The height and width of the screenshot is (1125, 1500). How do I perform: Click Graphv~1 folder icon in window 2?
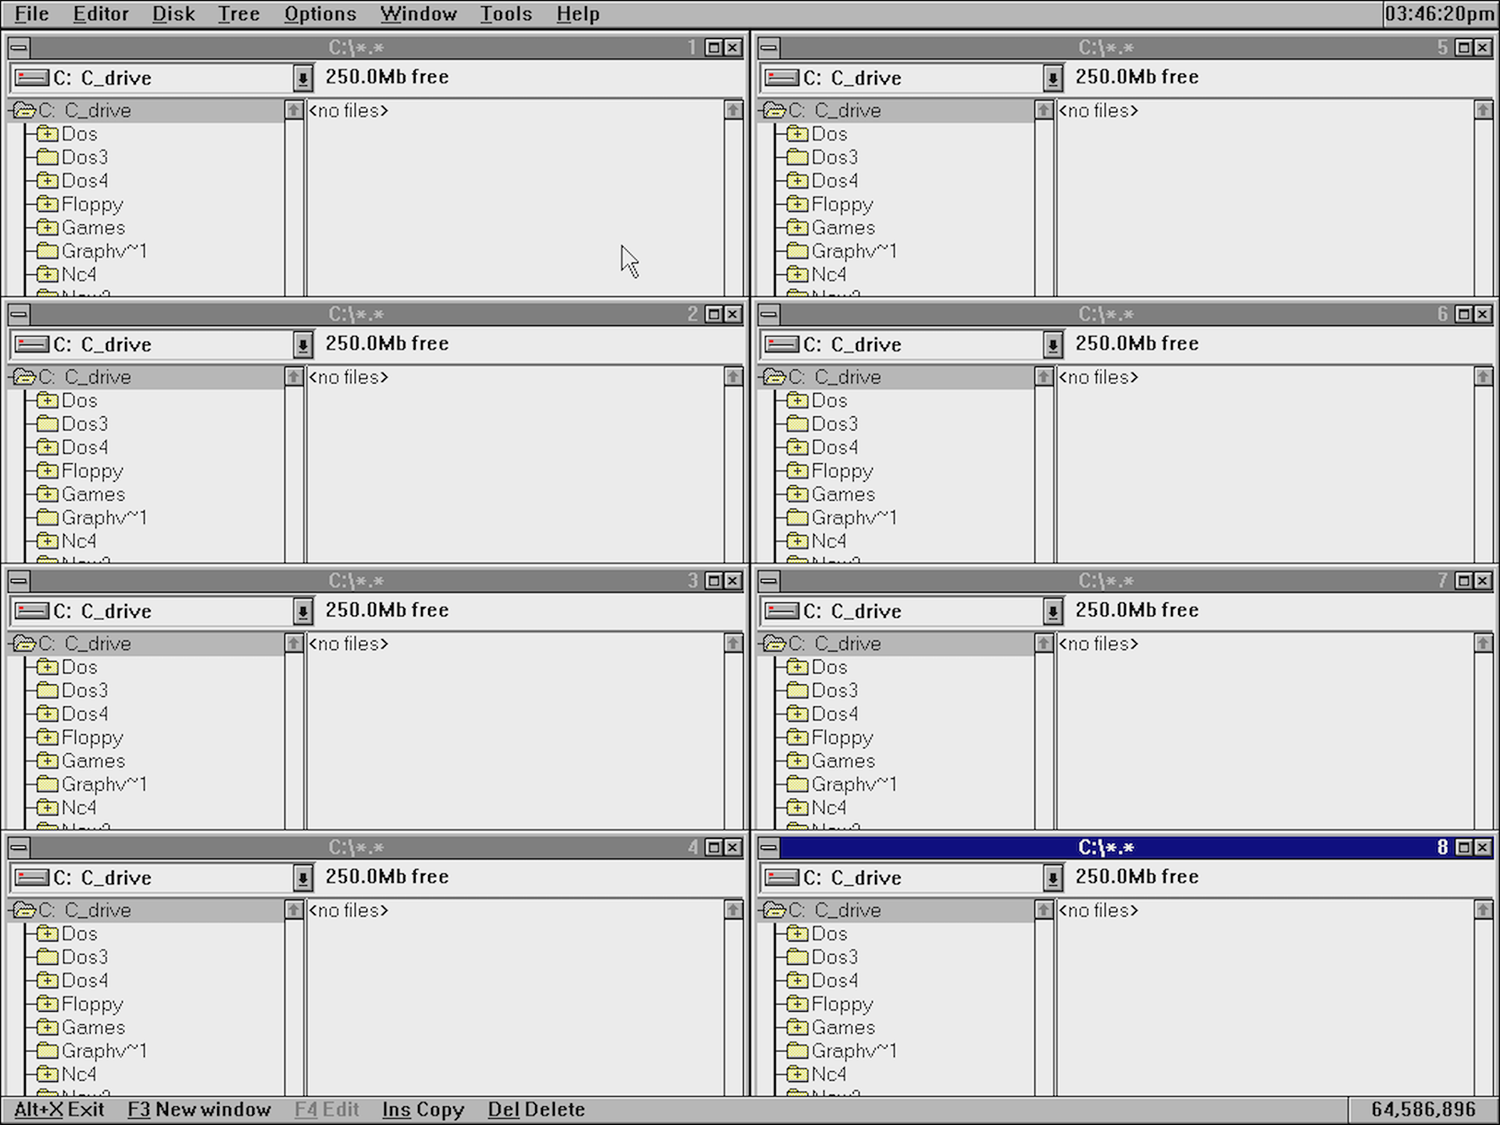(47, 517)
